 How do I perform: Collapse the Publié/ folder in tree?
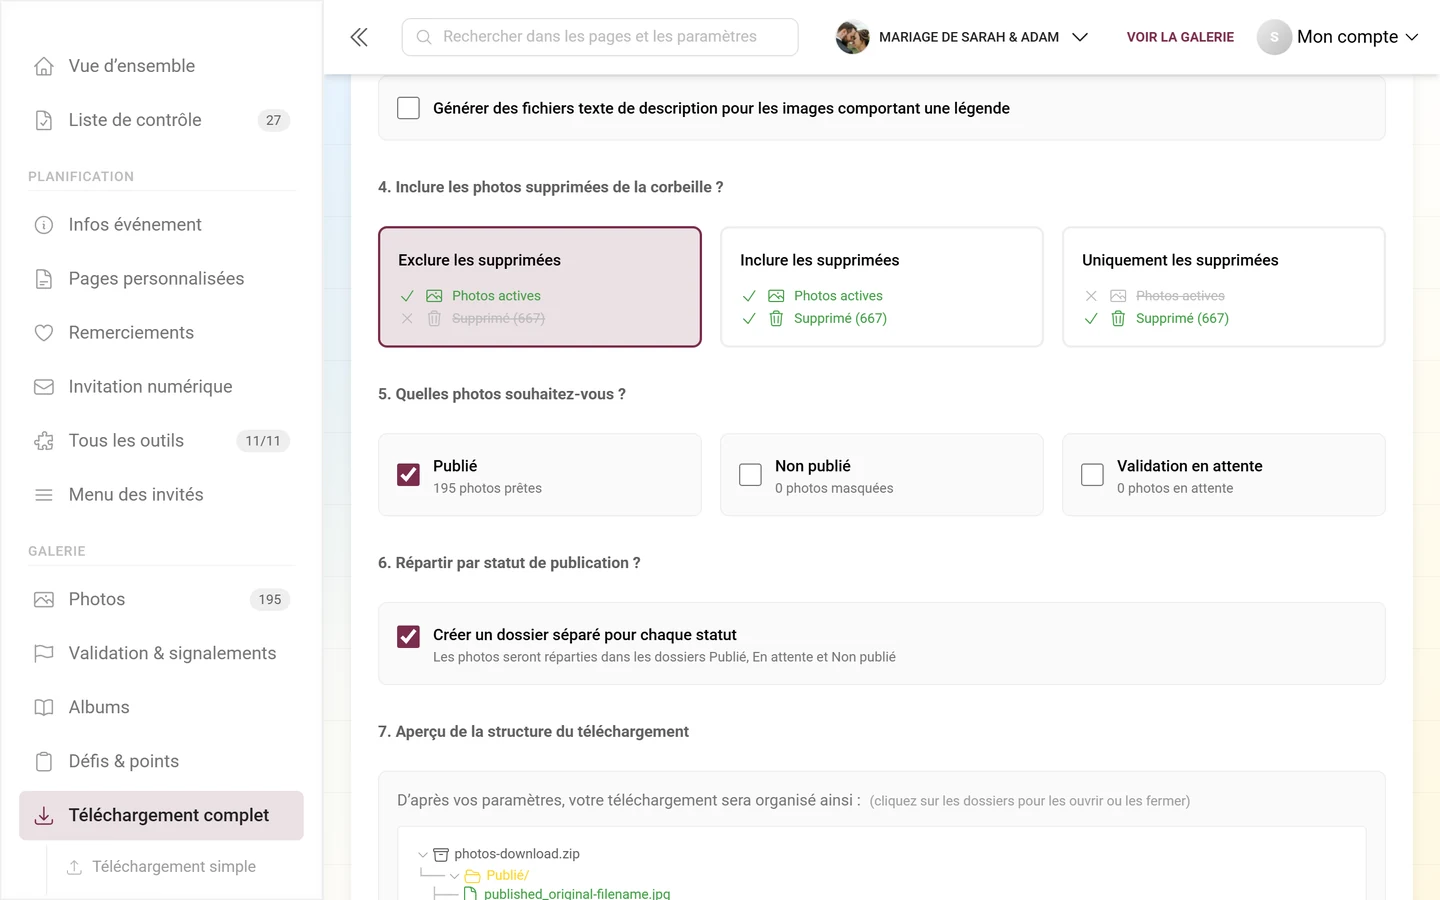coord(454,876)
